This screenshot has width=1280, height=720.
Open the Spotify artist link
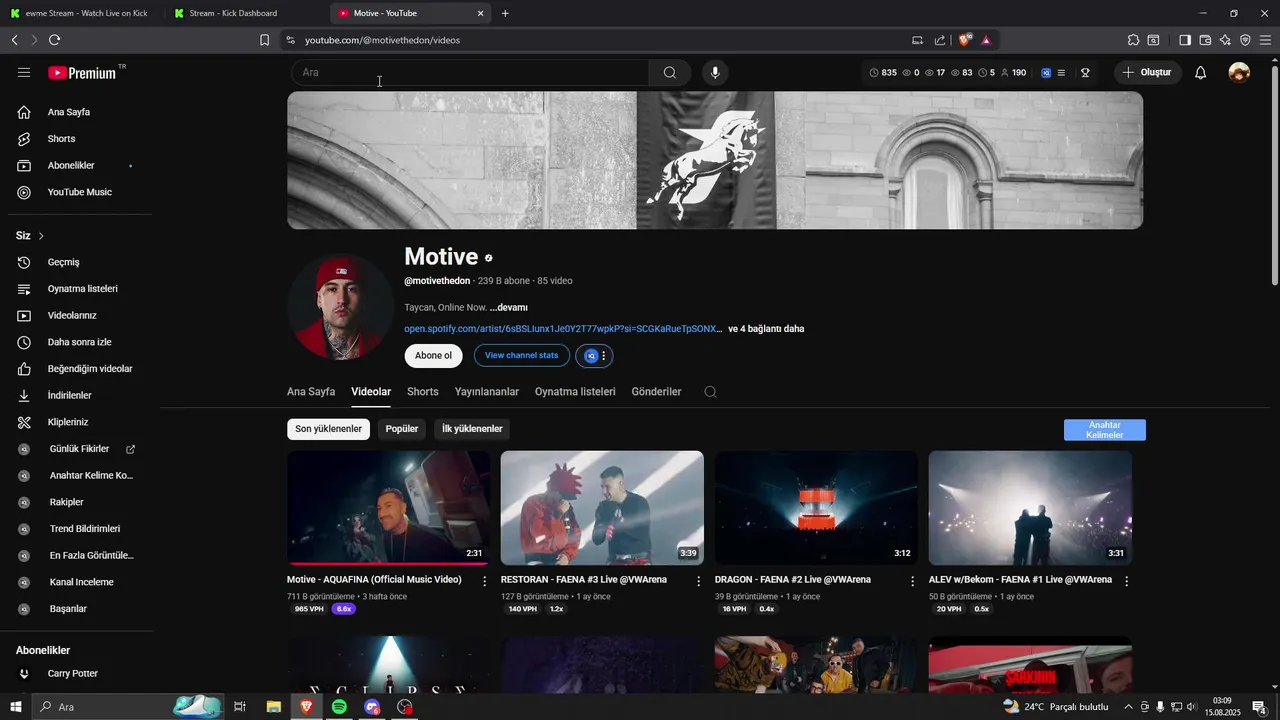(x=563, y=329)
